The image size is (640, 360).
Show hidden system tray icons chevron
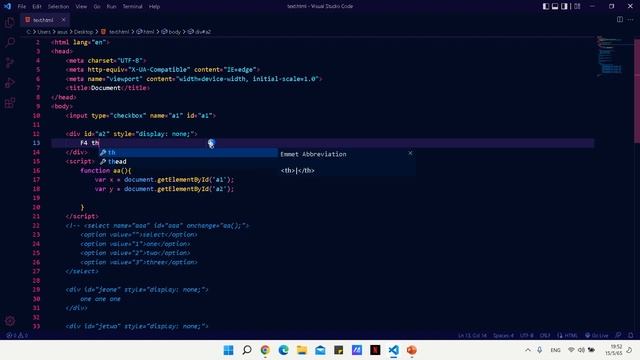point(528,350)
